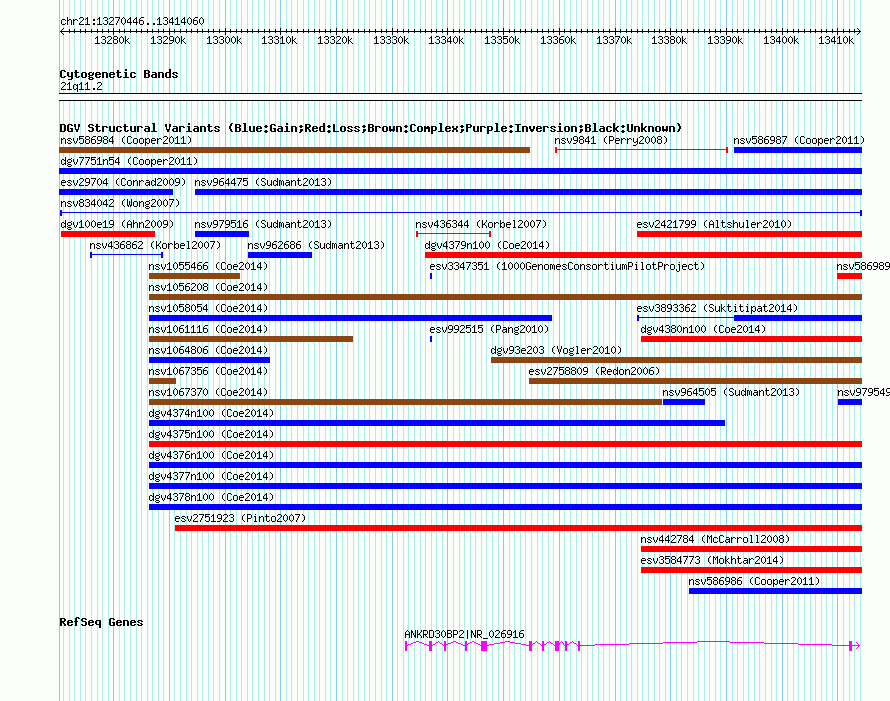Click the blue bar under dgv7751n54
Screen dimensions: 890x701
tap(461, 171)
